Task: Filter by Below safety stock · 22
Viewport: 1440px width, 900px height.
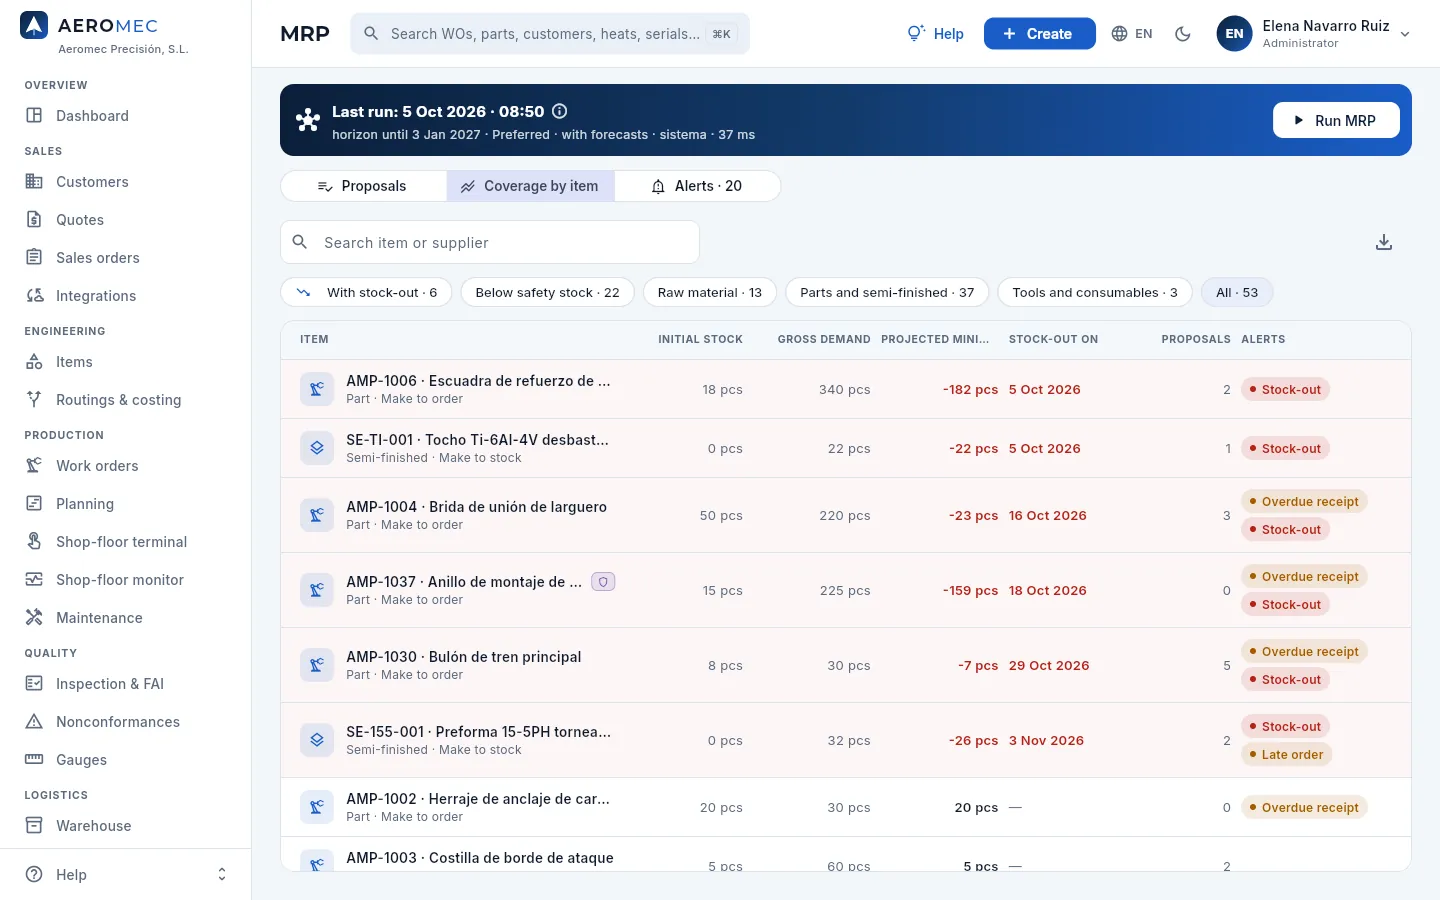Action: [x=547, y=292]
